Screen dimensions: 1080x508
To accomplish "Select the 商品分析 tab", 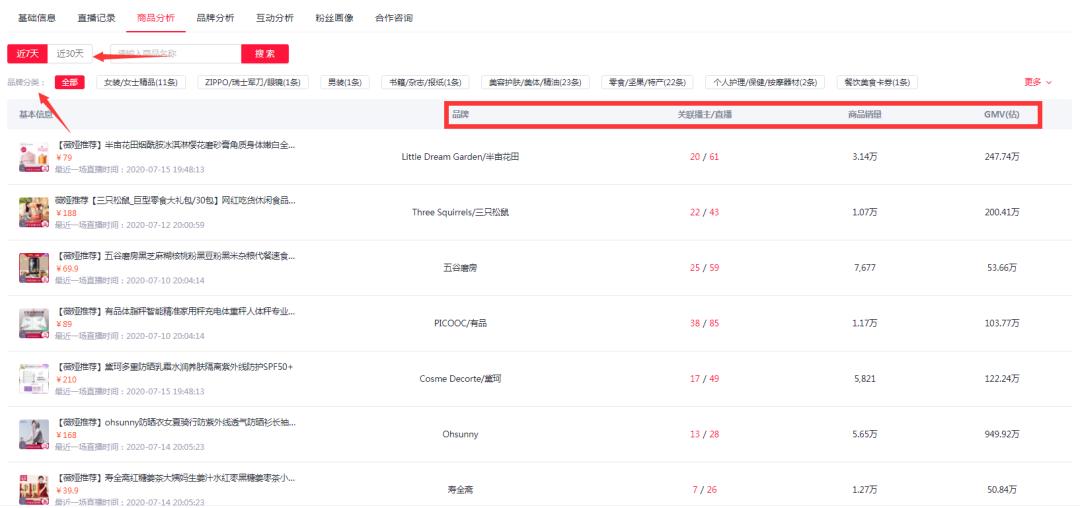I will [156, 18].
